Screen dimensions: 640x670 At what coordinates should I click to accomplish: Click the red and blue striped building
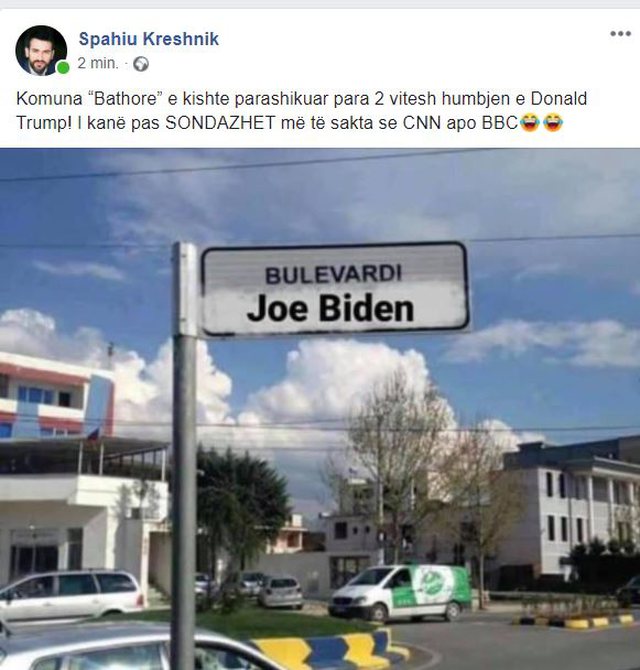click(x=56, y=396)
